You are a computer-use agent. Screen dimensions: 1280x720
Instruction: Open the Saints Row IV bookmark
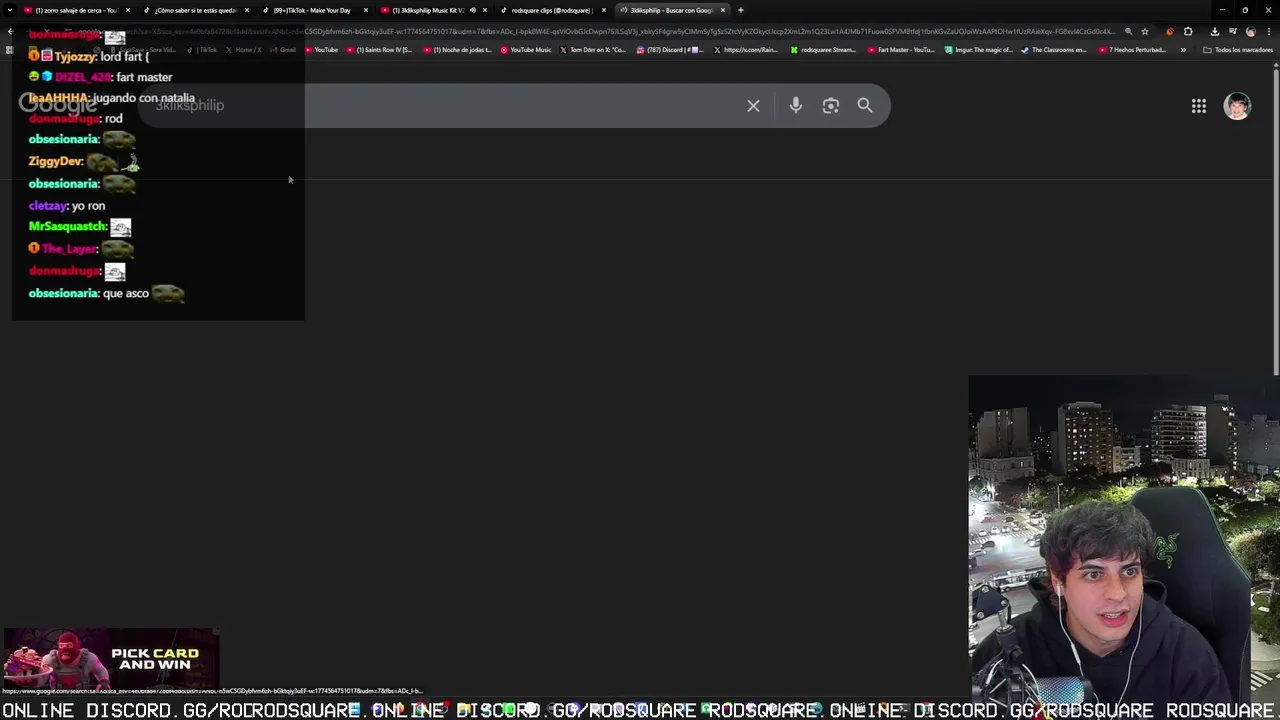(379, 50)
